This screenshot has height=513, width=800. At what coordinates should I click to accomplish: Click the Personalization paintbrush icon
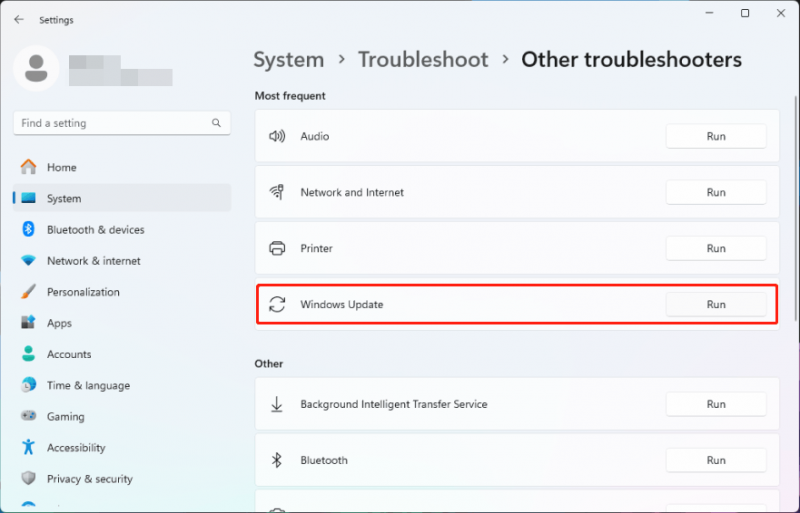coord(29,291)
